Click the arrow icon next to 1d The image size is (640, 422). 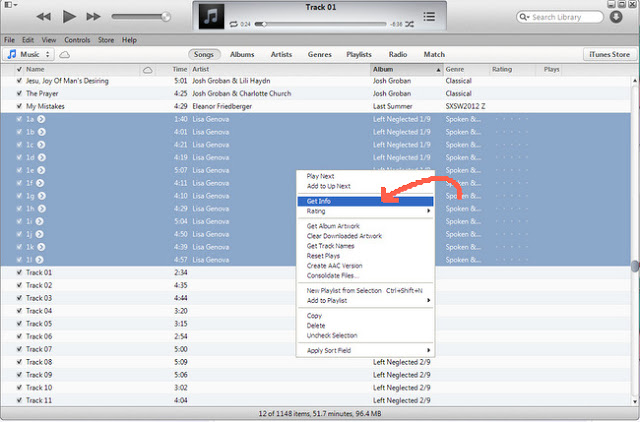(42, 158)
